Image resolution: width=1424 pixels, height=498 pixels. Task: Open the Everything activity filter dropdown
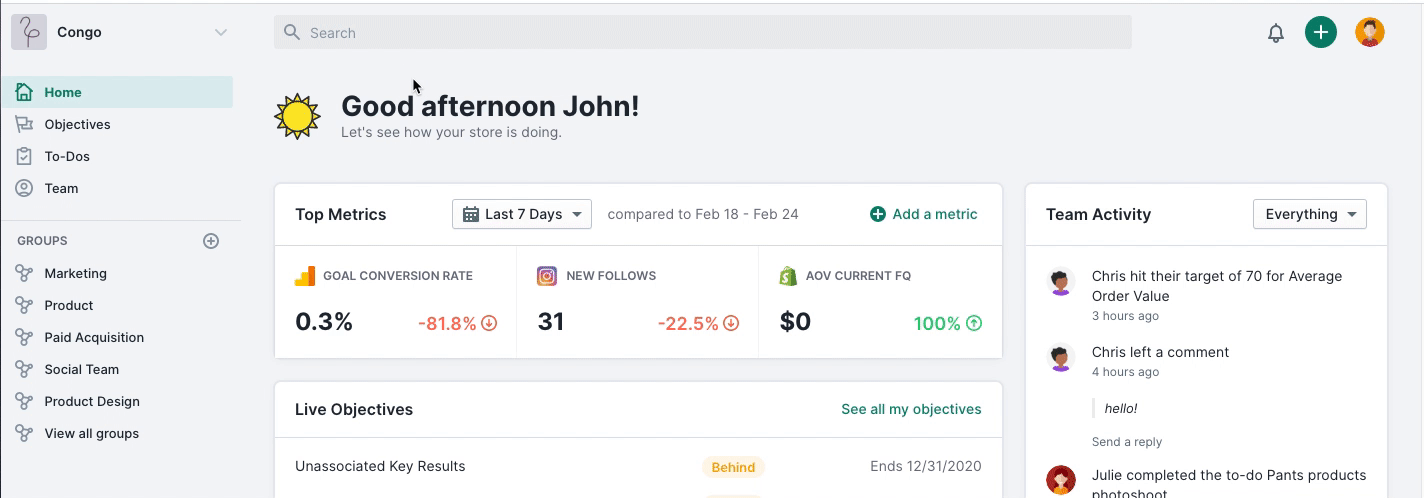pos(1309,214)
